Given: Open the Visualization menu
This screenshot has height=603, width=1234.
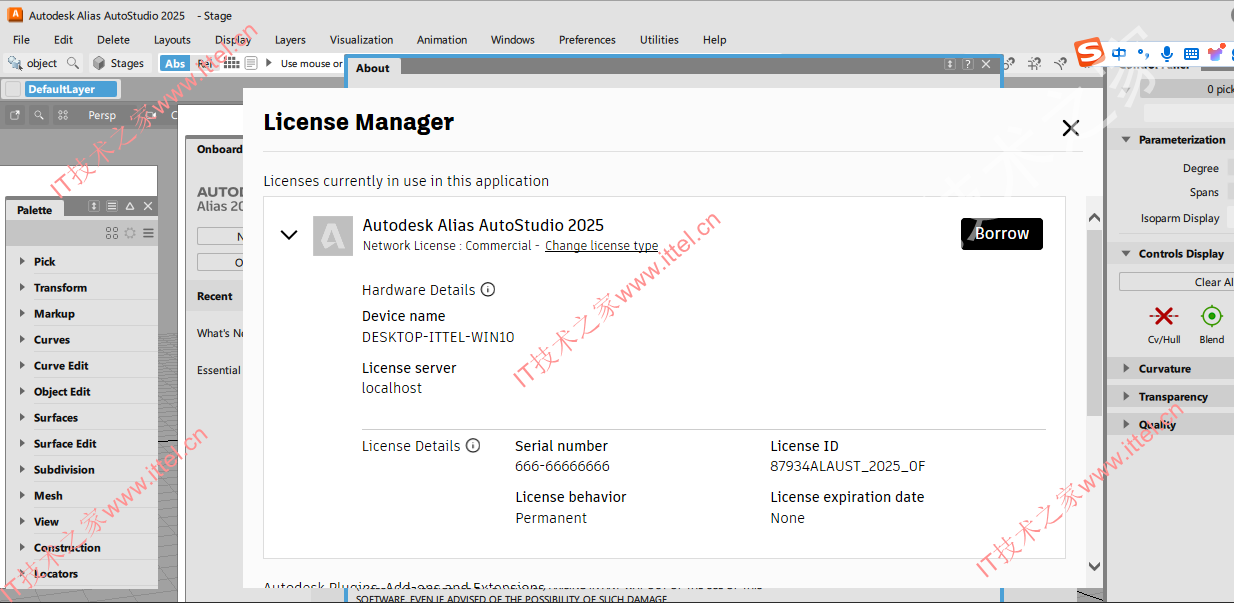Looking at the screenshot, I should click(361, 40).
